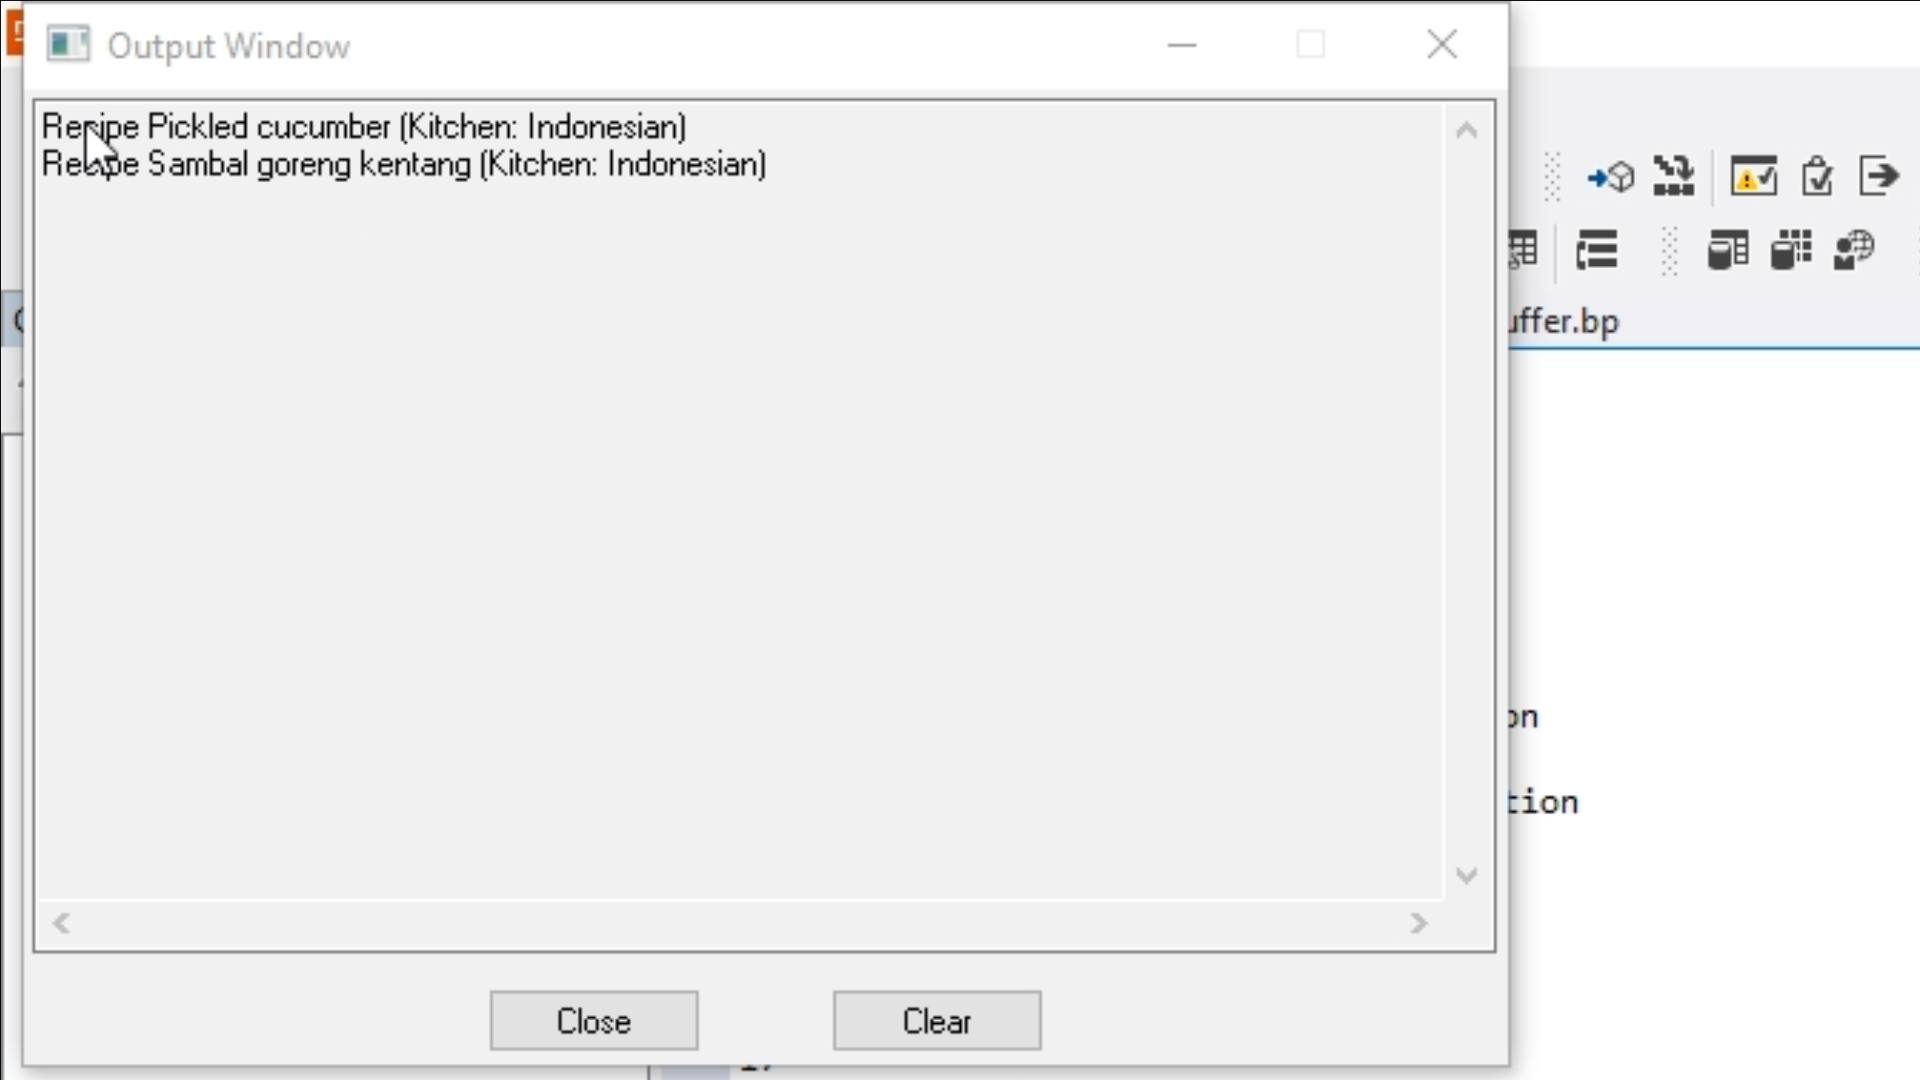This screenshot has height=1080, width=1920.
Task: Click the user with globe icon
Action: tap(1854, 249)
